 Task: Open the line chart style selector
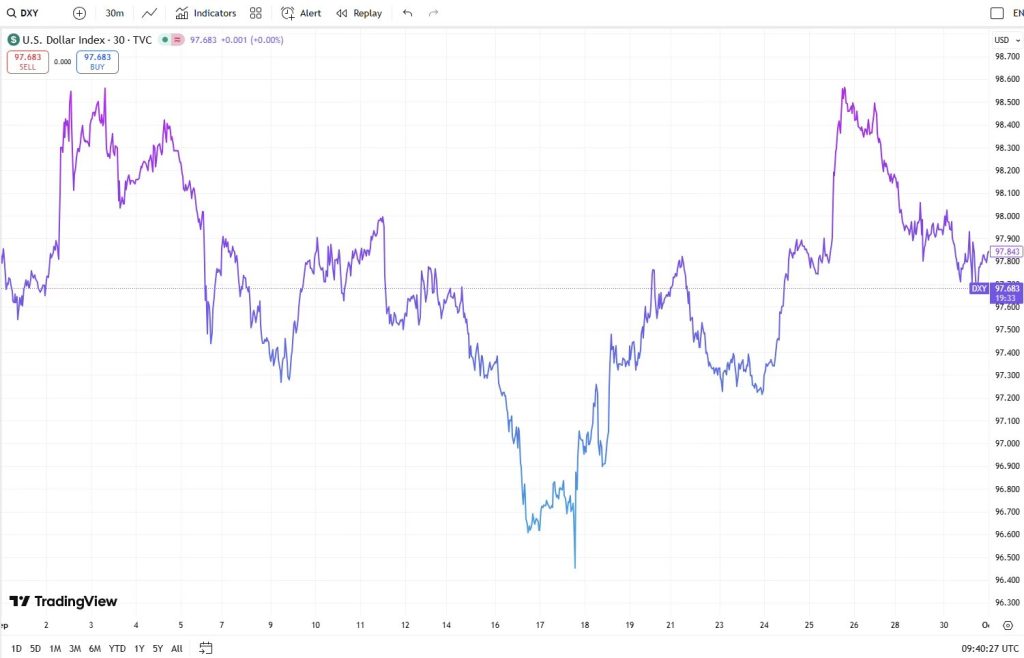point(149,13)
